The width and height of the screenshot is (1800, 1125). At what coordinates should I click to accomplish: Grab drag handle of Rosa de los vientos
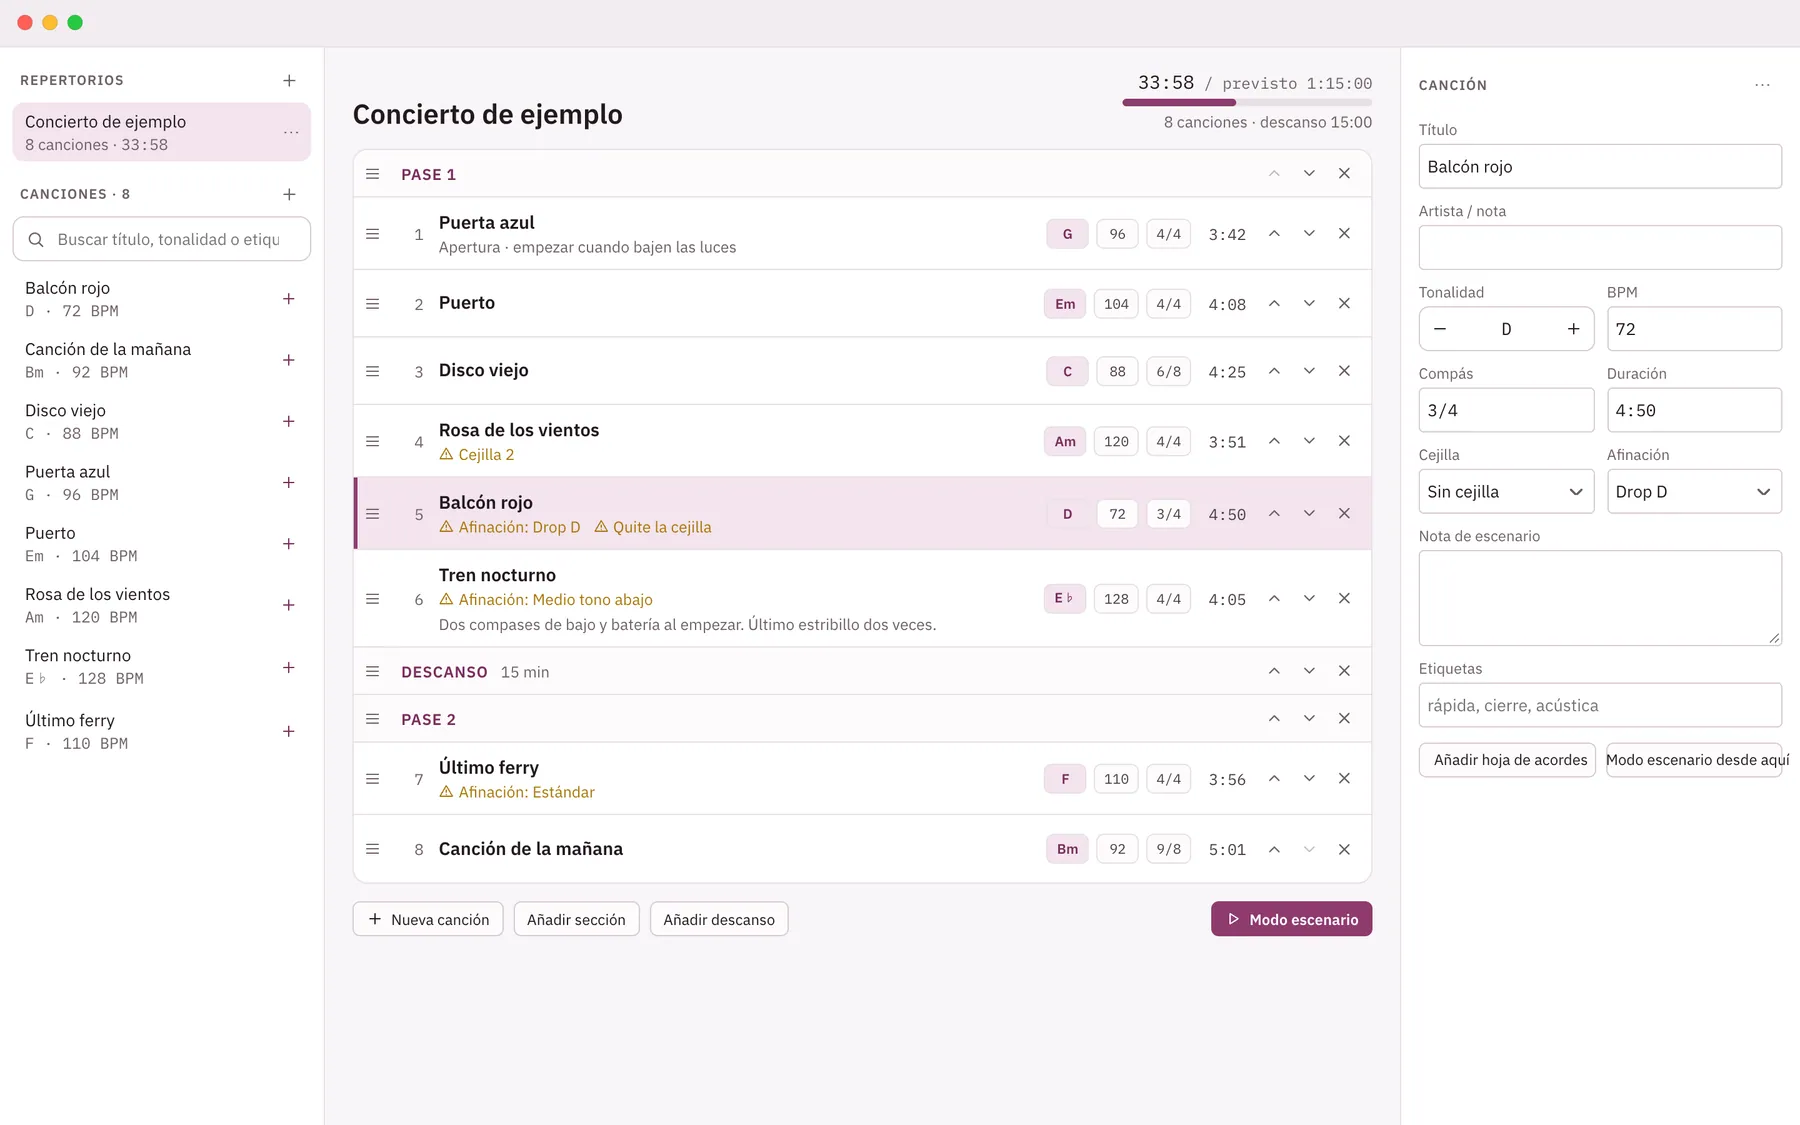(373, 441)
